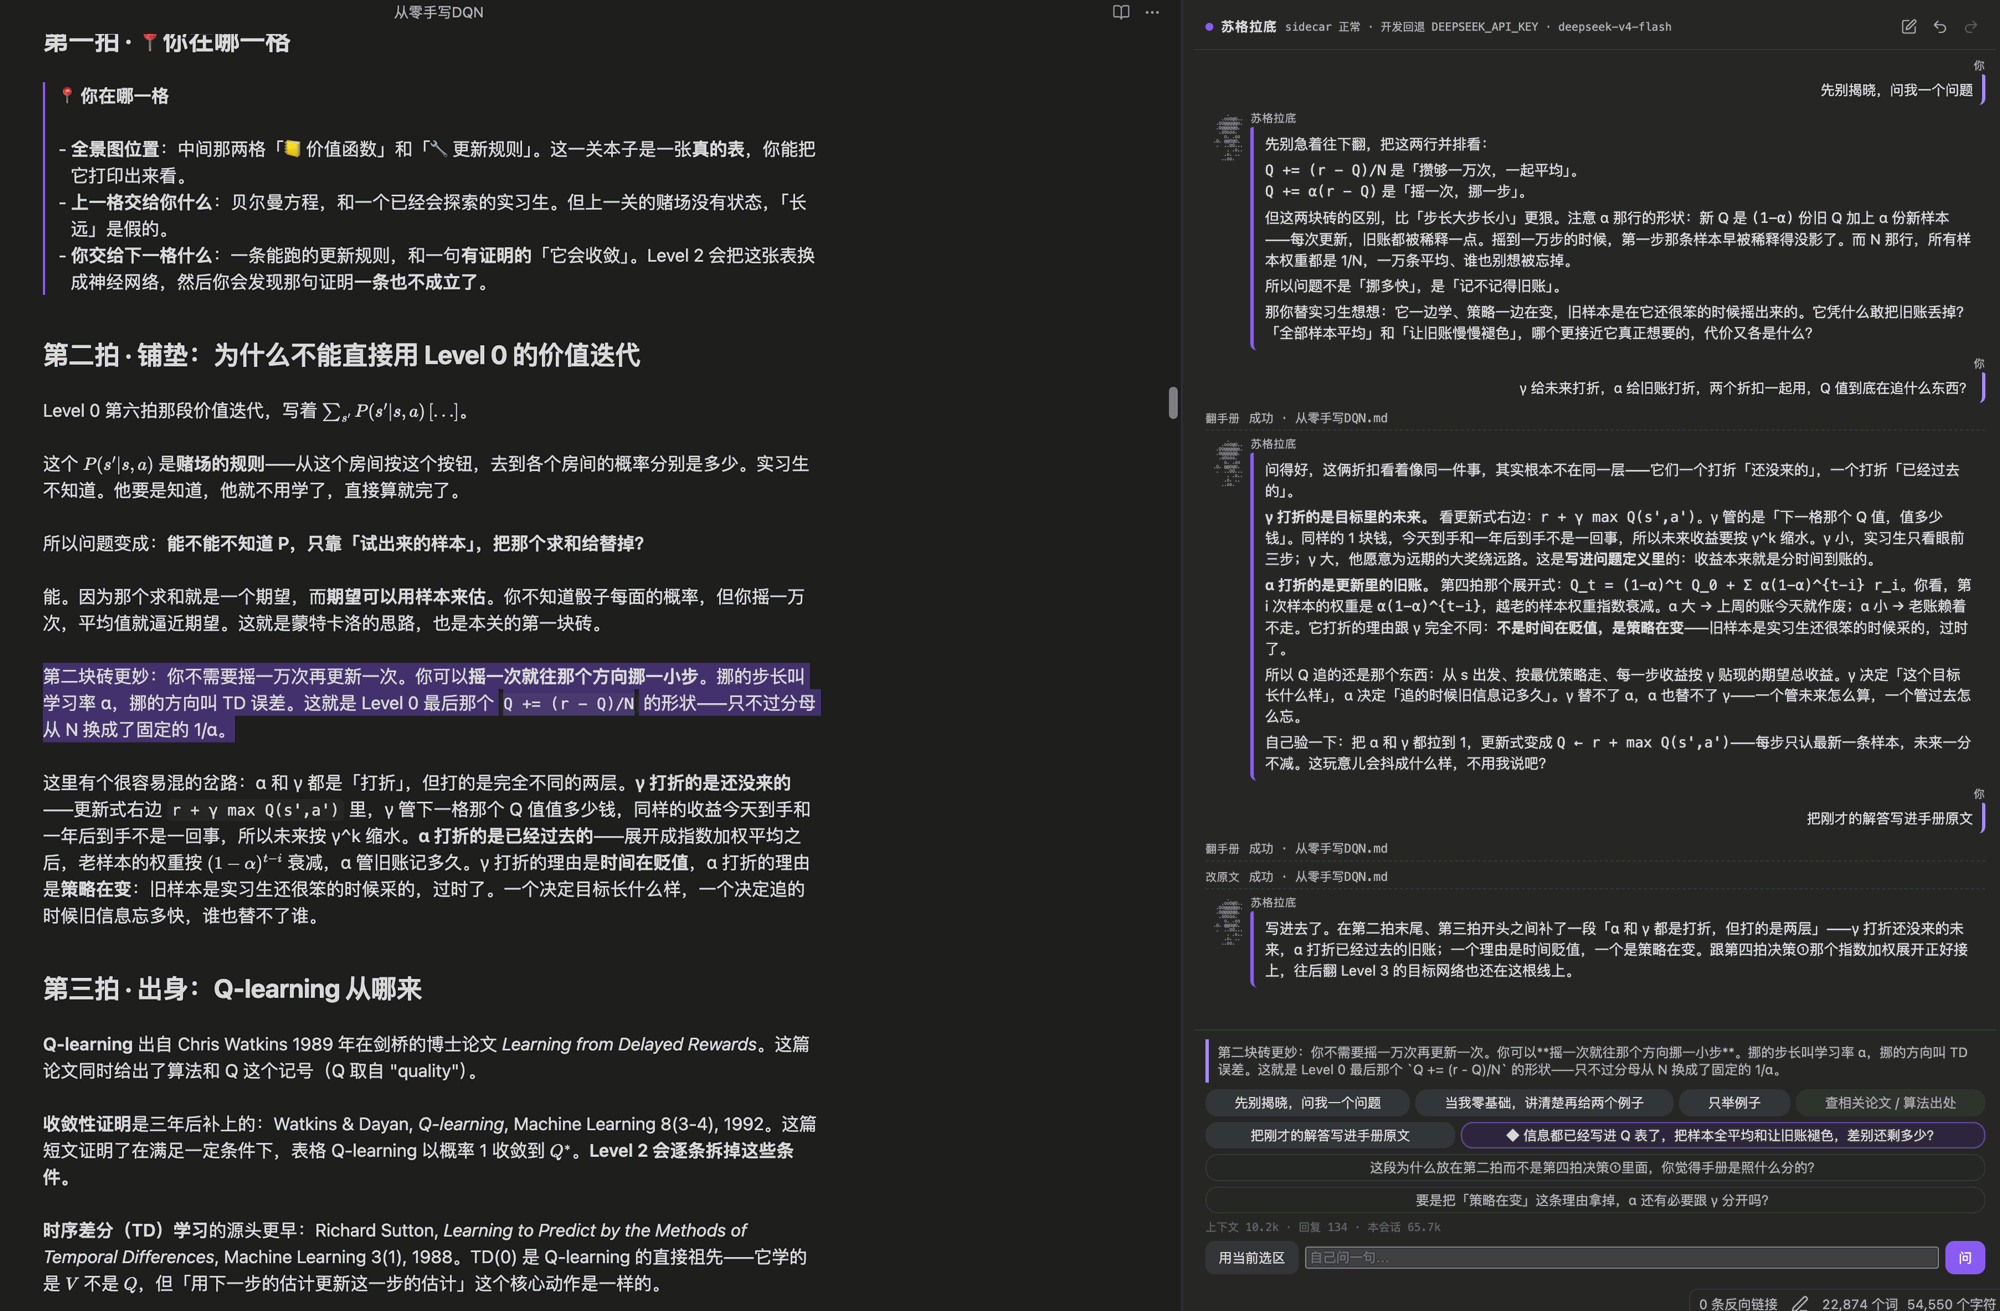Click the 用当前选区 button
2000x1311 pixels.
pos(1251,1257)
